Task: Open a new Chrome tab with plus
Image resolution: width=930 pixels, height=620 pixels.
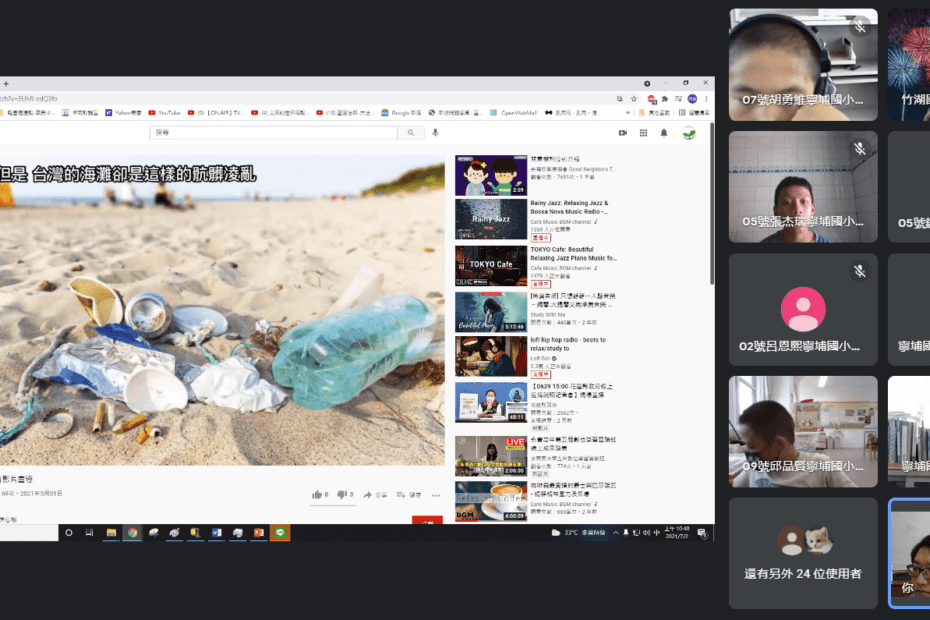Action: [6, 84]
